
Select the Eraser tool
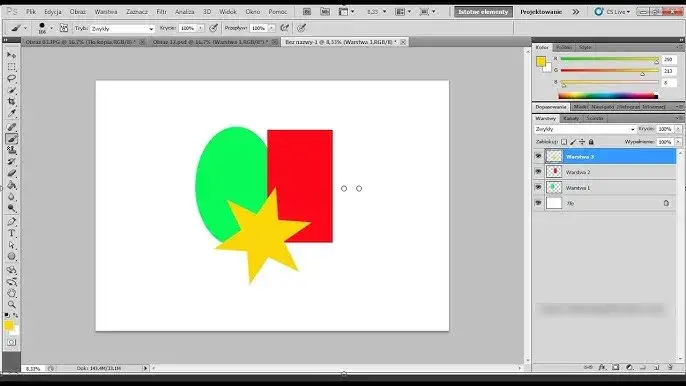tap(11, 173)
